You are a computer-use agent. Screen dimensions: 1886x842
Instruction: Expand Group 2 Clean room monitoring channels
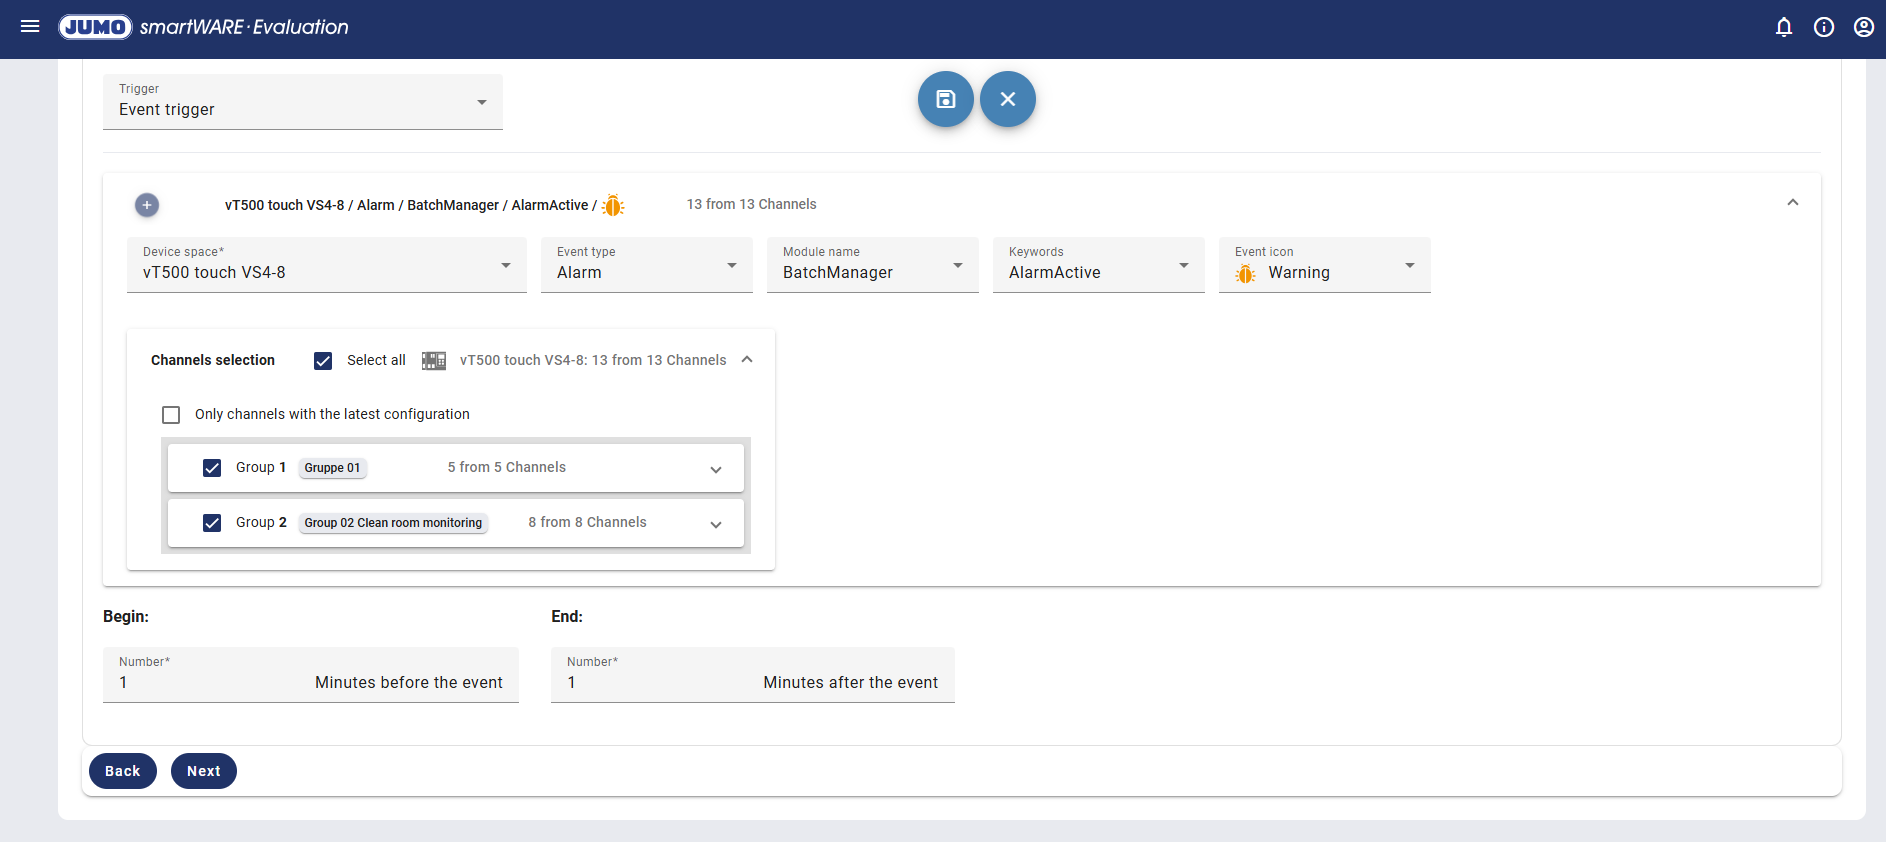coord(715,524)
